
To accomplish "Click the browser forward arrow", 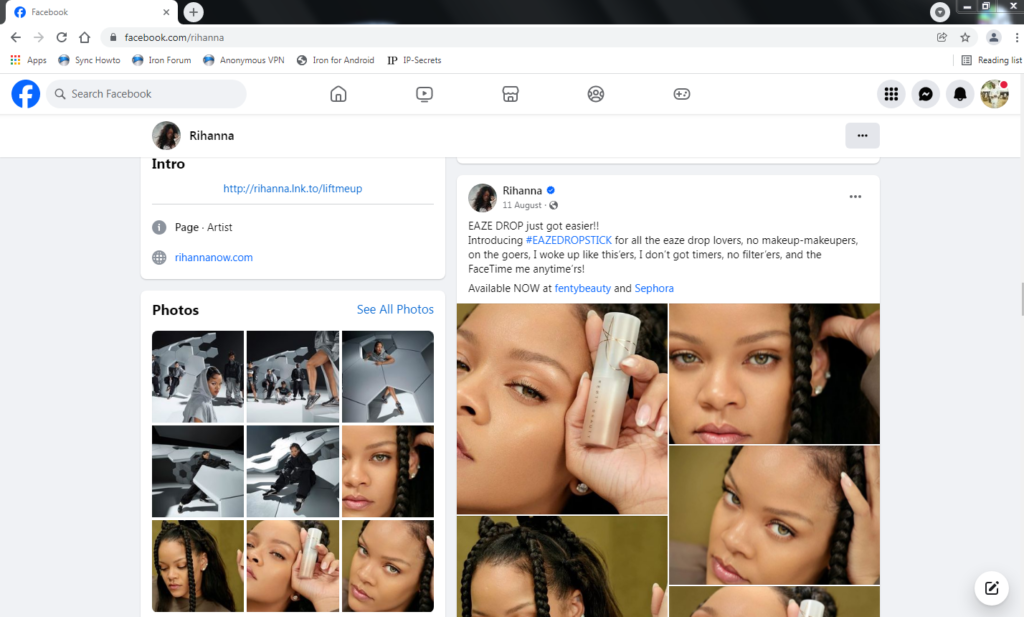I will 39,37.
